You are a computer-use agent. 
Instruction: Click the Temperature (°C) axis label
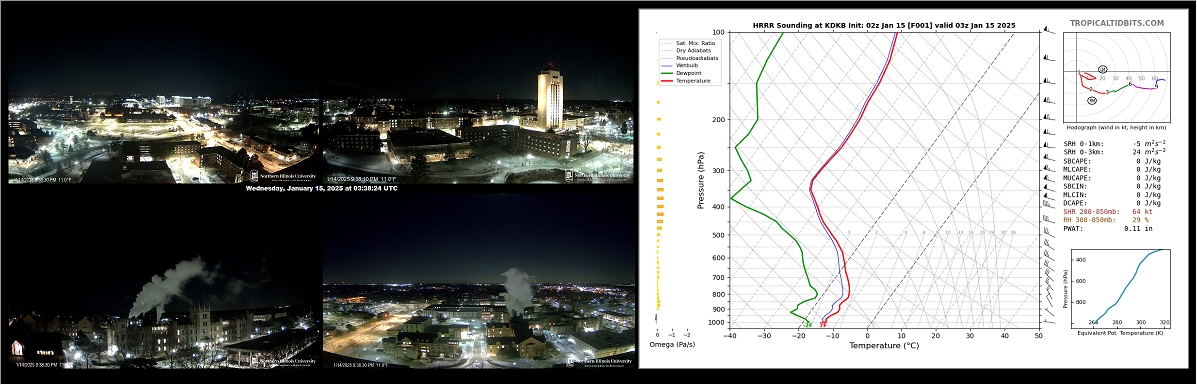point(884,346)
